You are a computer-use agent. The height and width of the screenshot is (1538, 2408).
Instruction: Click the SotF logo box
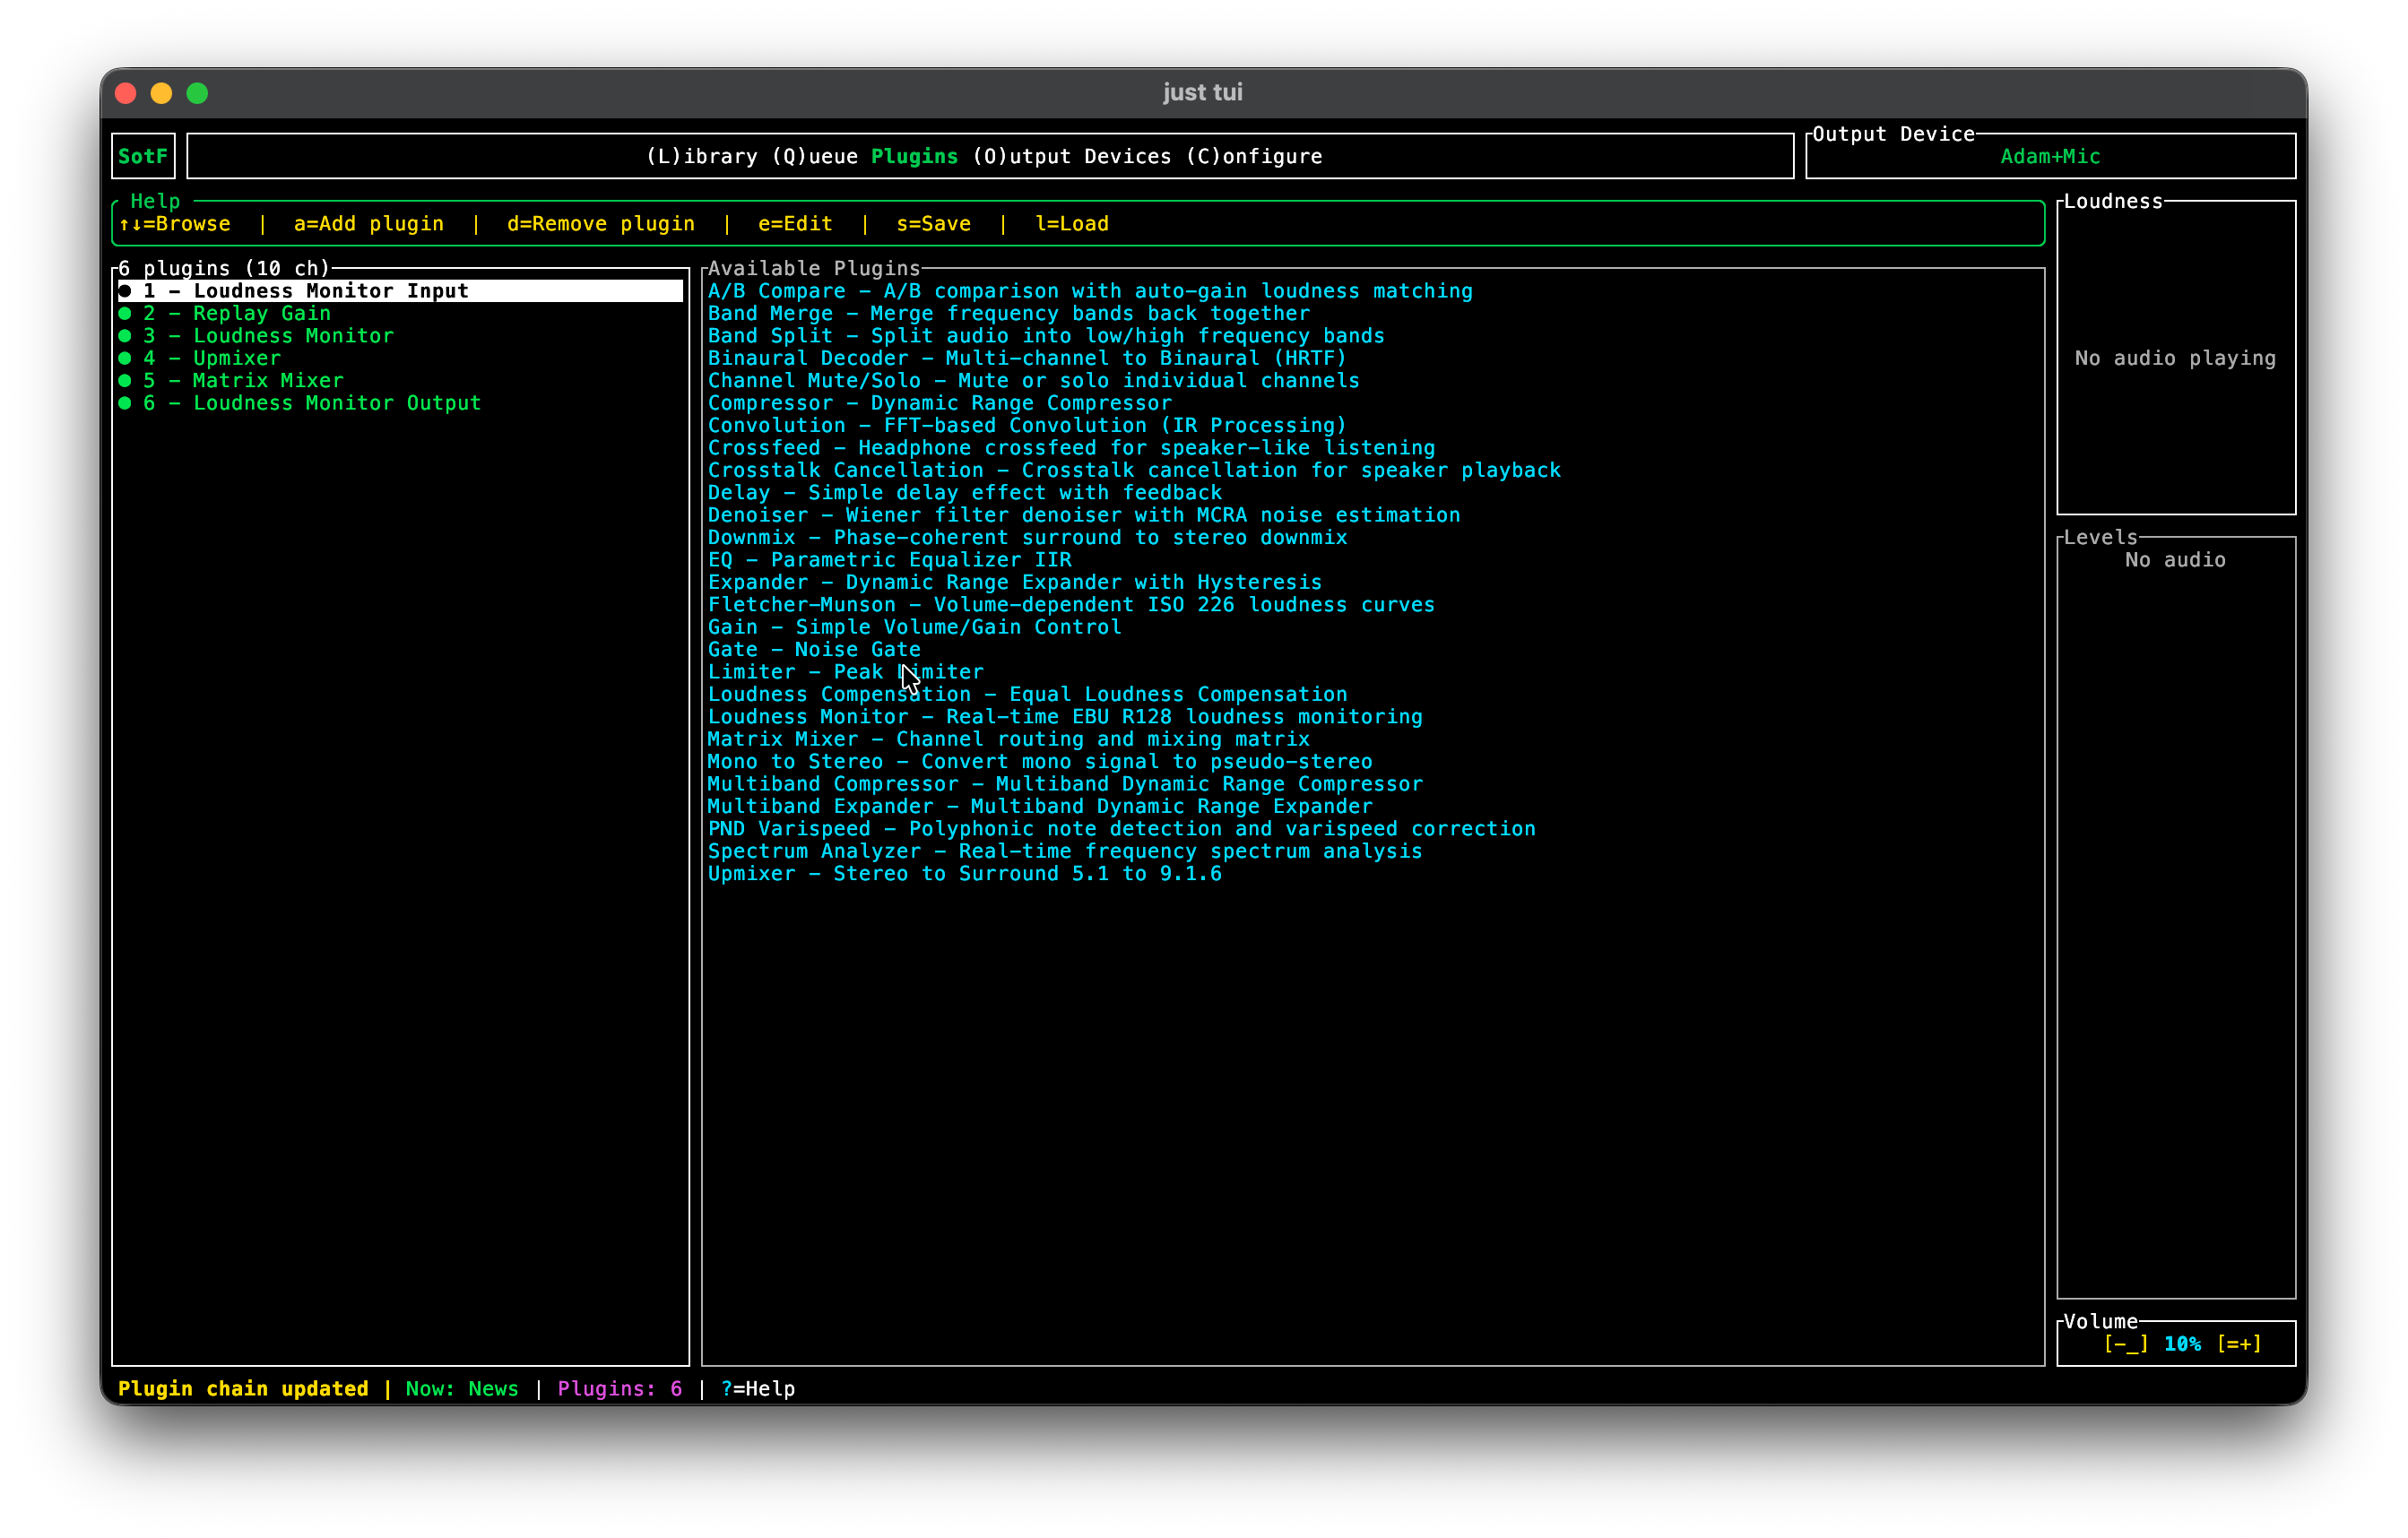click(143, 156)
